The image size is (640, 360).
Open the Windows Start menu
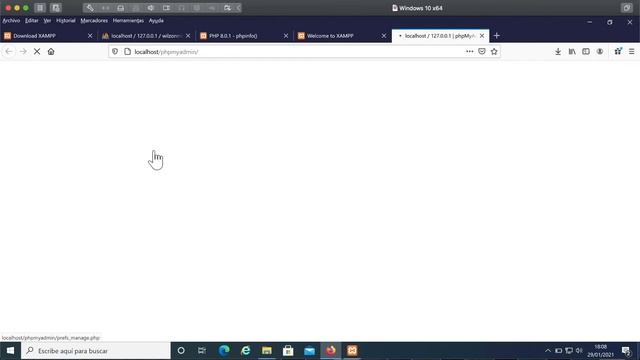(10, 351)
